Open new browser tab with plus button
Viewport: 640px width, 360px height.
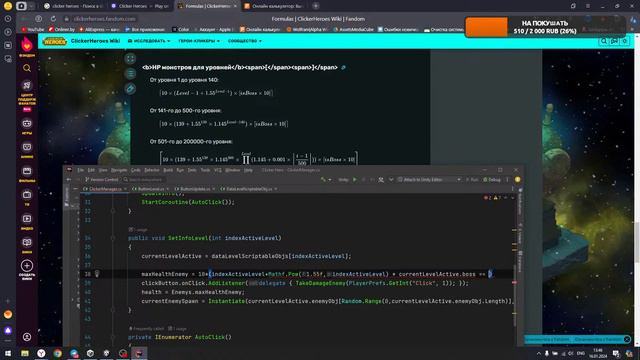point(316,6)
